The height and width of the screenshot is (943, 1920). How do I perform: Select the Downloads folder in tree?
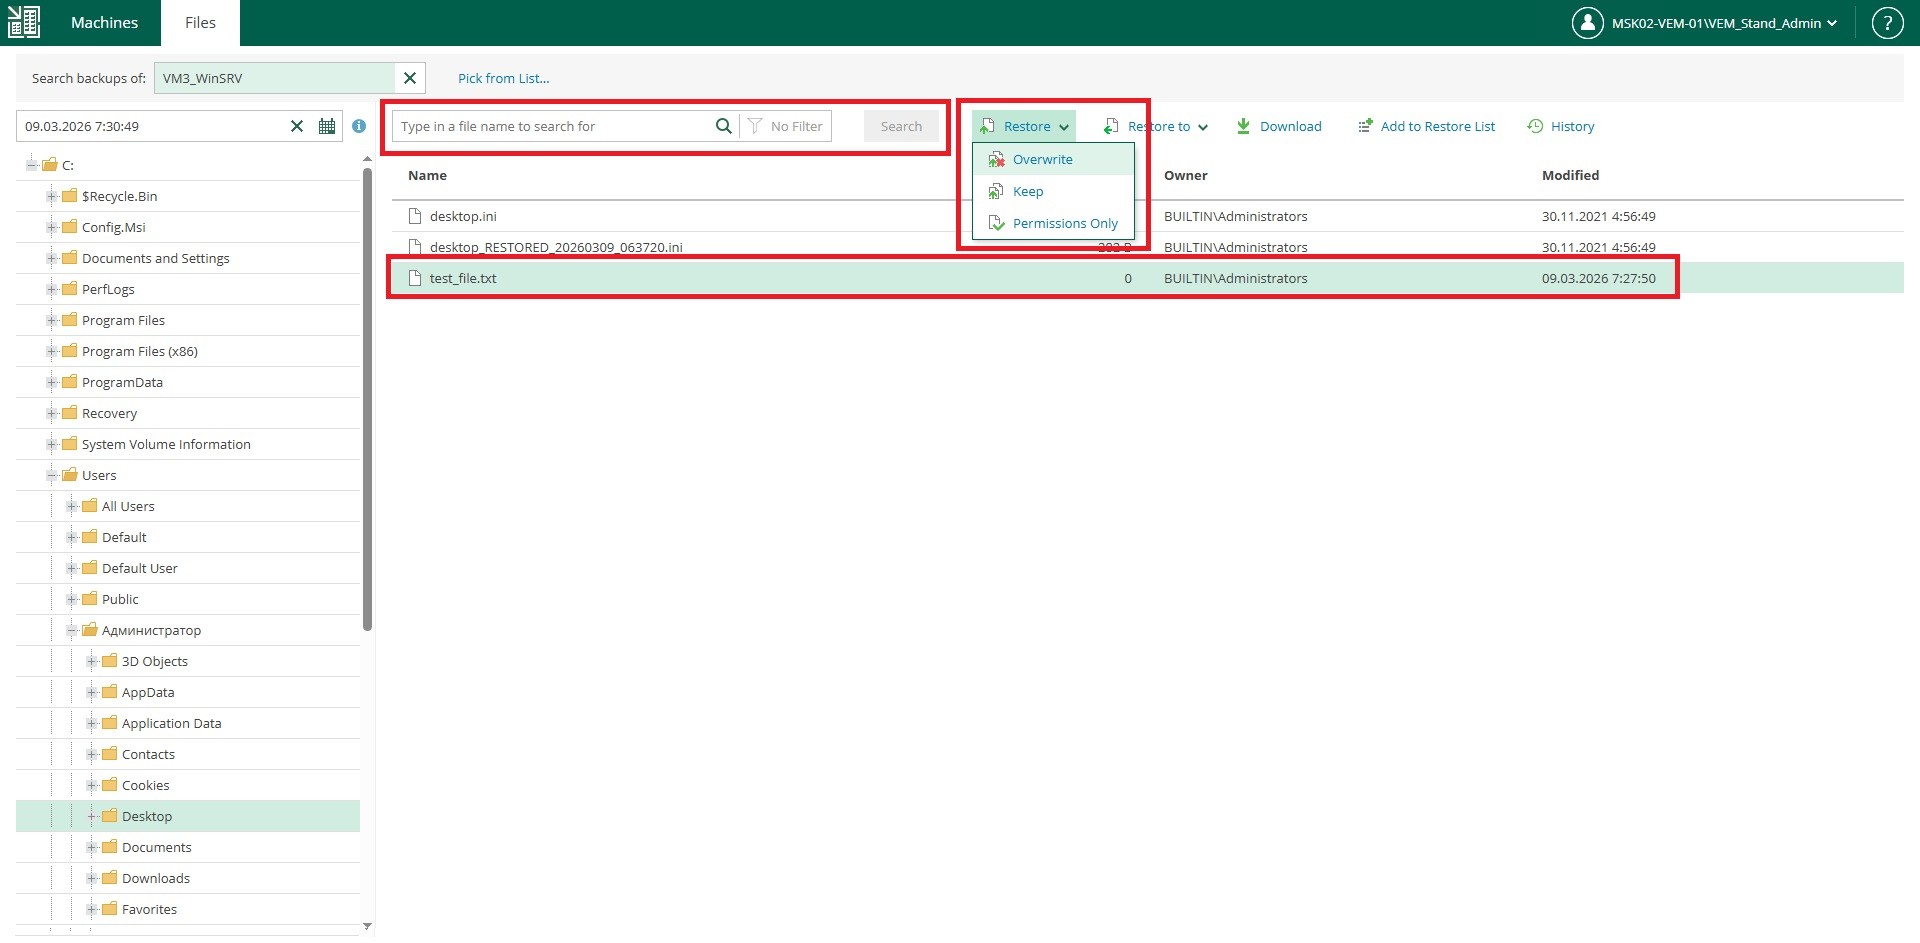click(156, 878)
